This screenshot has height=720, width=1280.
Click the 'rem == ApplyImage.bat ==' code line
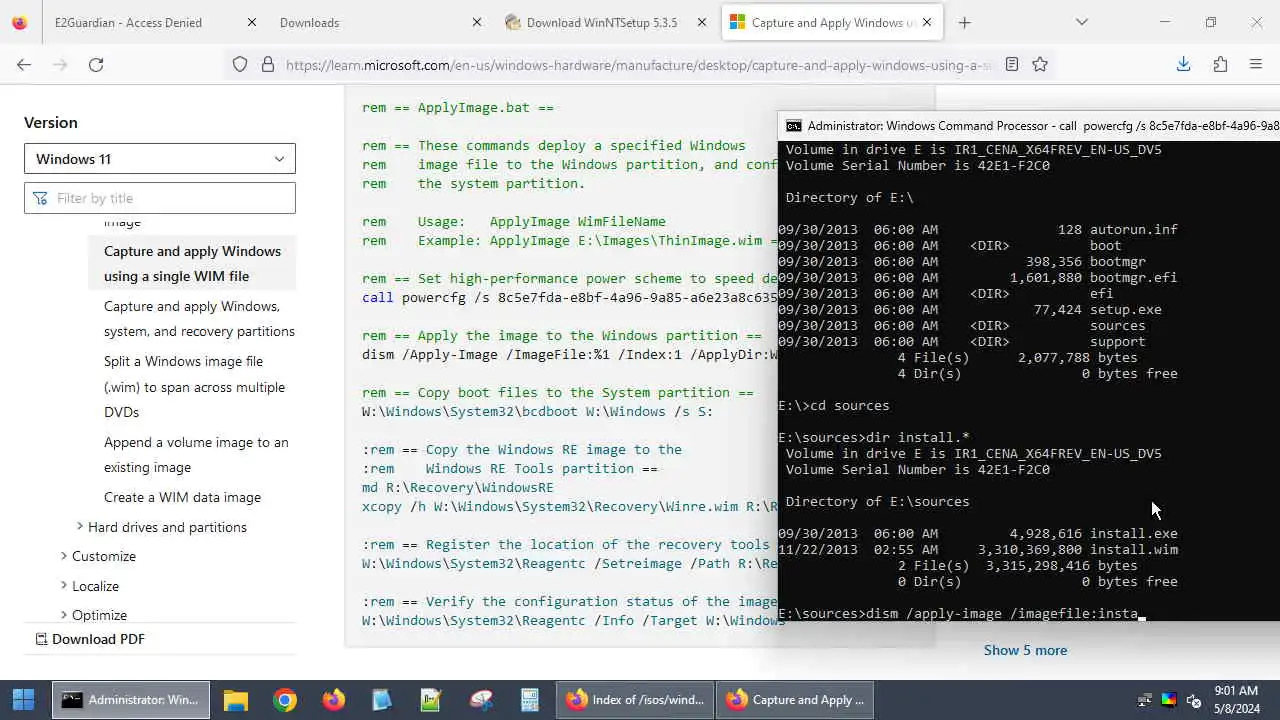pyautogui.click(x=458, y=107)
